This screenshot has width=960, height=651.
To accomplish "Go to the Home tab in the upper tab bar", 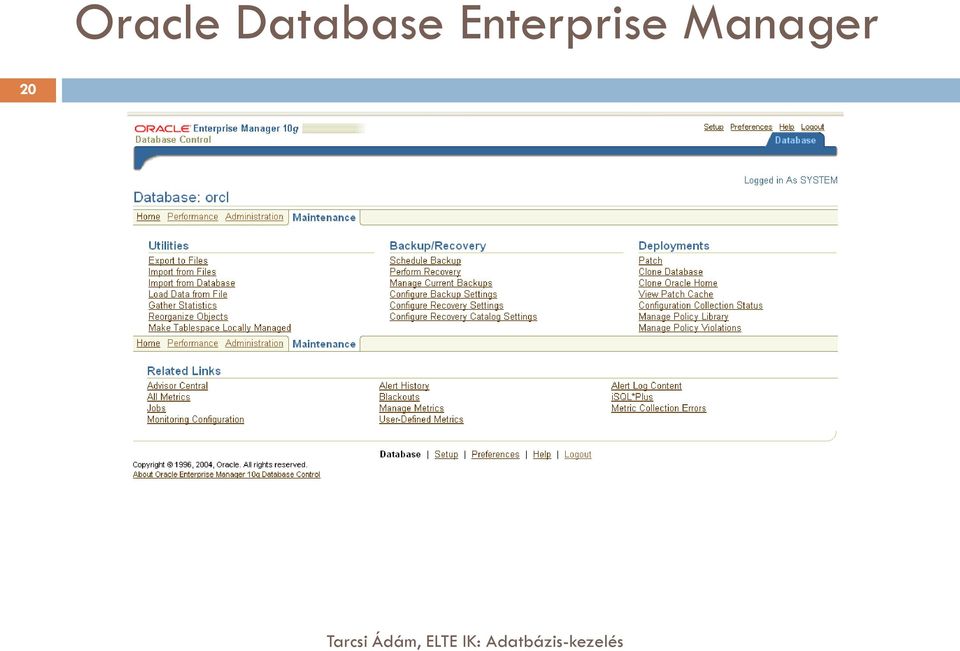I will (x=148, y=217).
